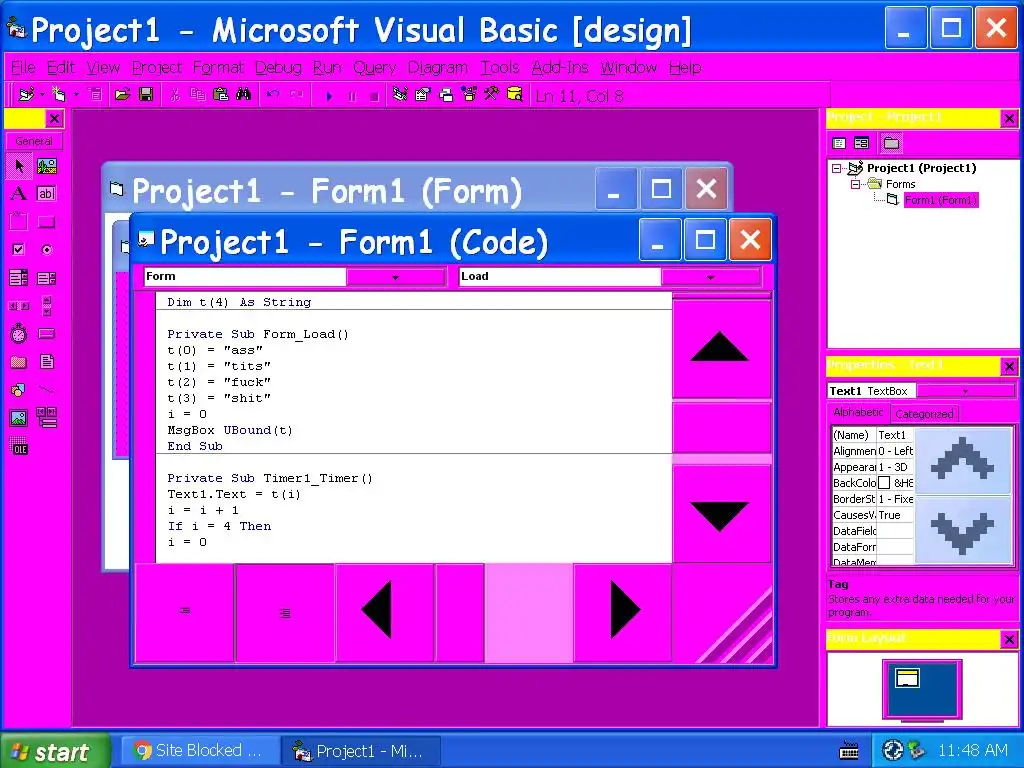Click code window vertical scrollbar up arrow

click(x=721, y=349)
